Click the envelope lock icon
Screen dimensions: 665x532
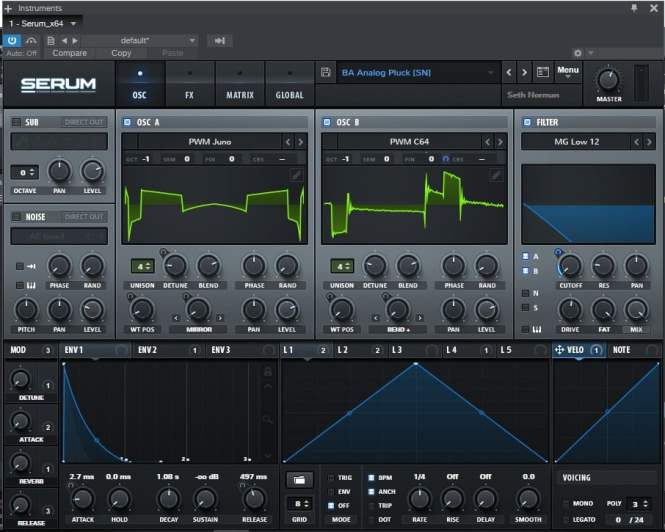pyautogui.click(x=268, y=372)
